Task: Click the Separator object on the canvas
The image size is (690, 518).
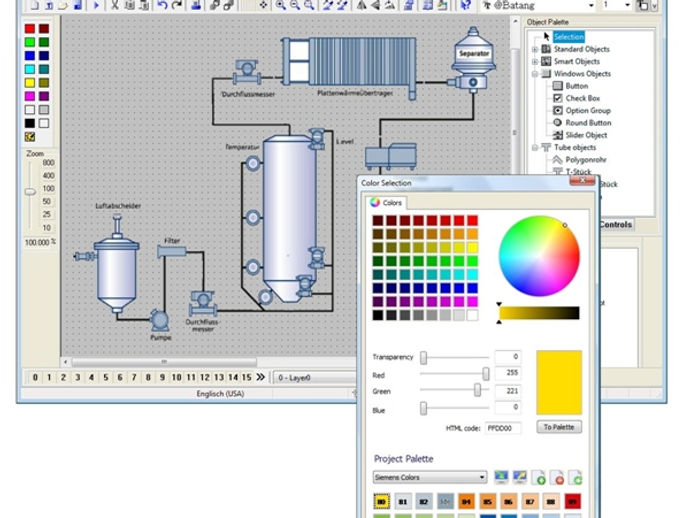Action: [473, 60]
